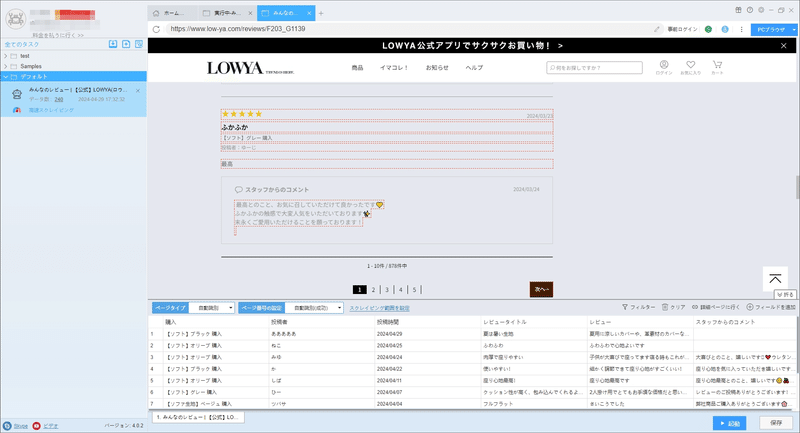800x433 pixels.
Task: Click the pencil edit icon in URL bar
Action: [x=657, y=29]
